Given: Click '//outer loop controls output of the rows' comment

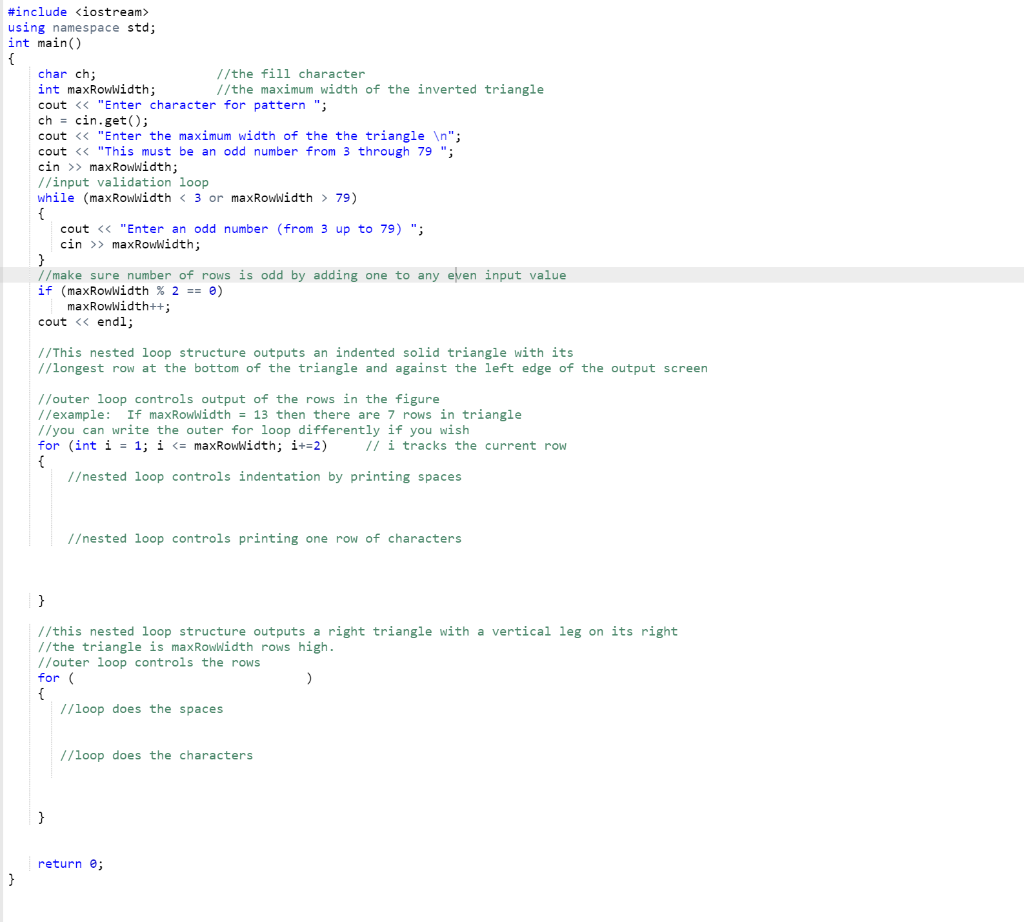Looking at the screenshot, I should click(238, 400).
